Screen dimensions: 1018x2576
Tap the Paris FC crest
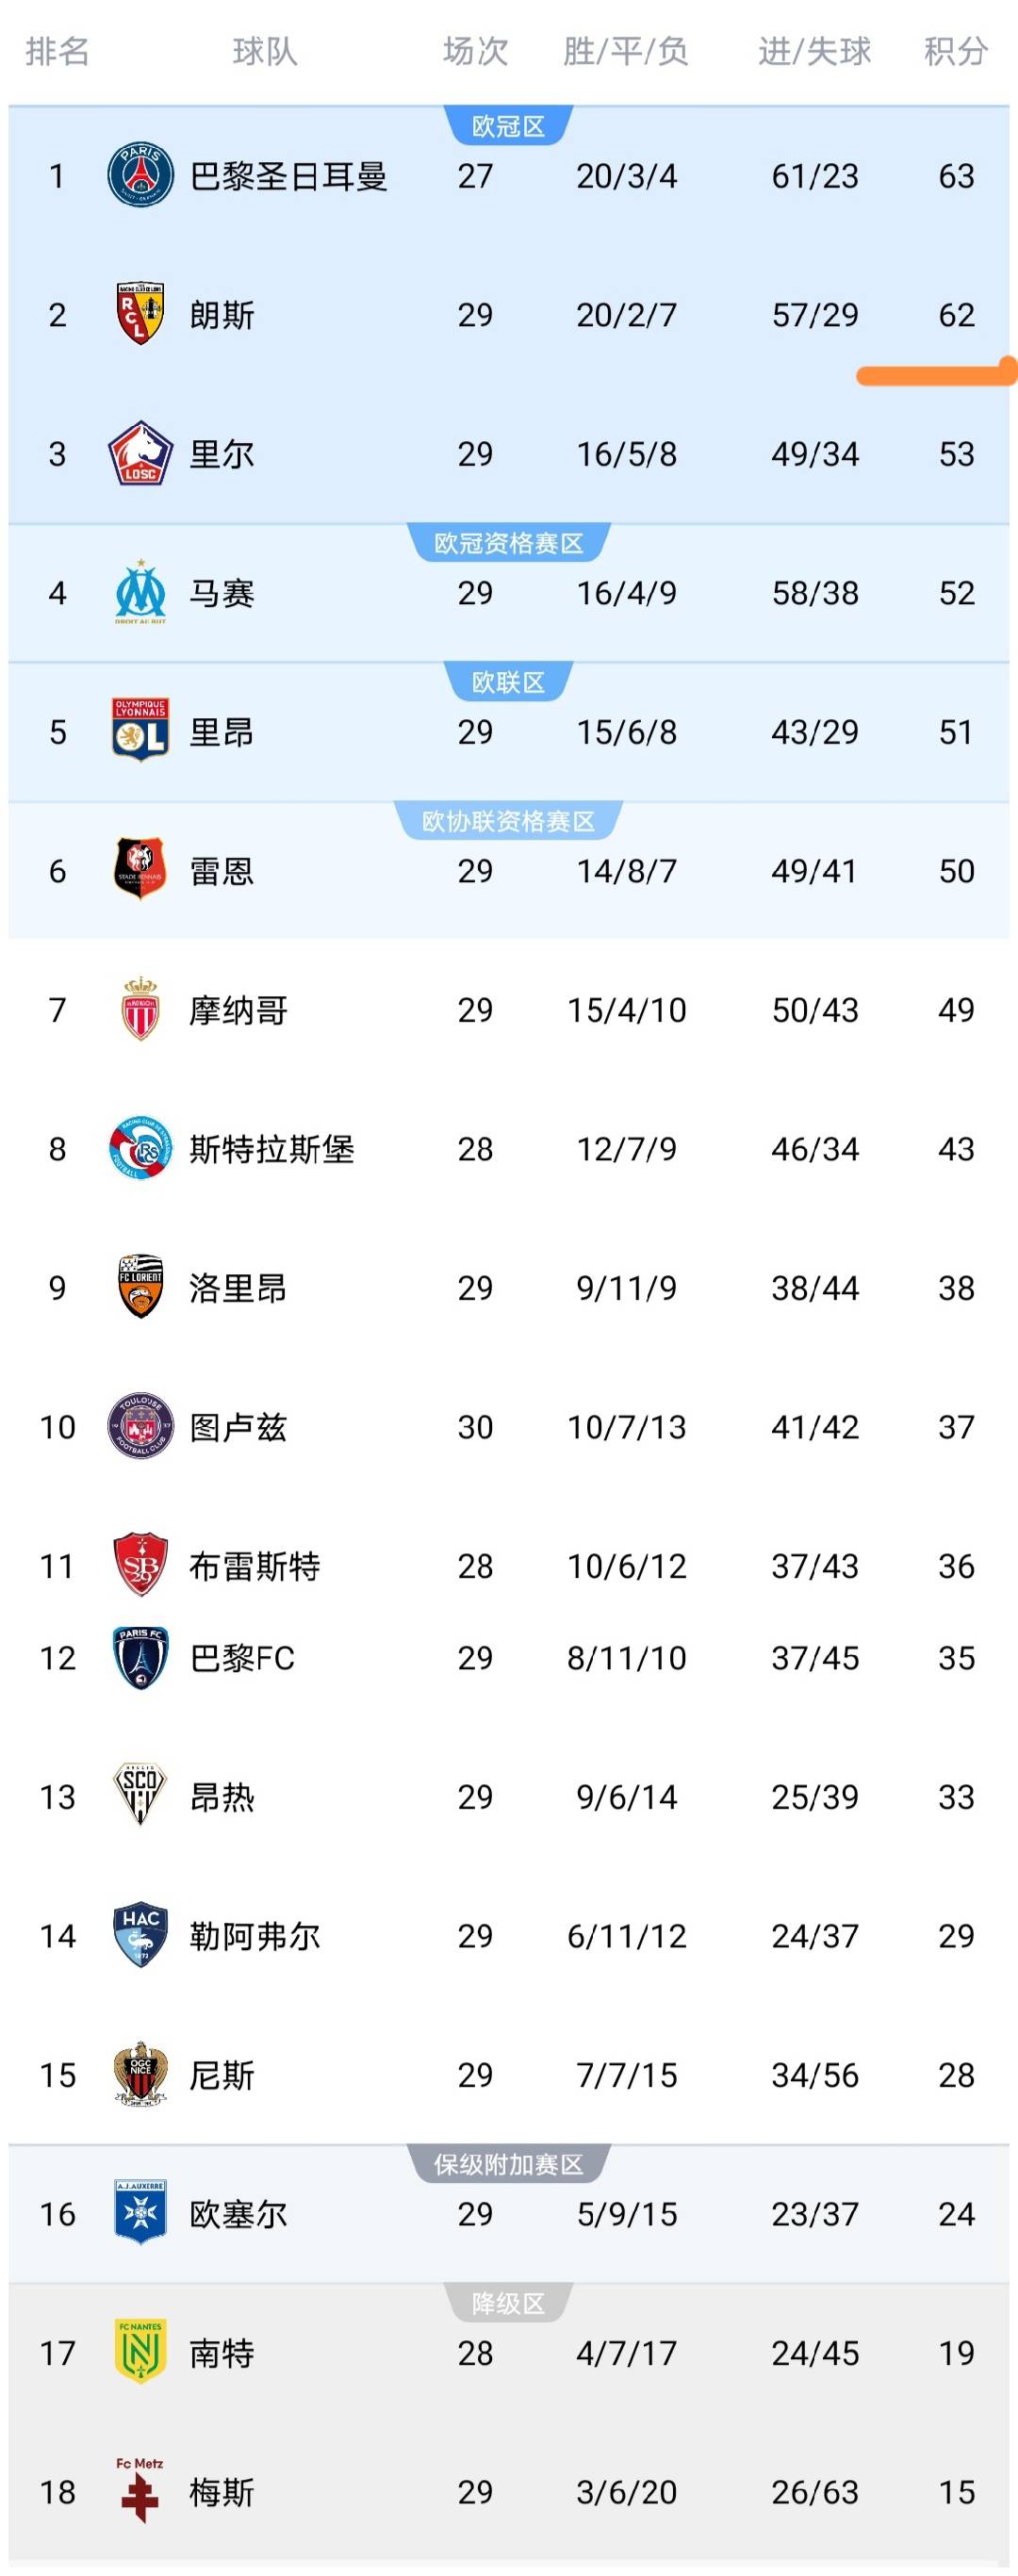point(140,1657)
